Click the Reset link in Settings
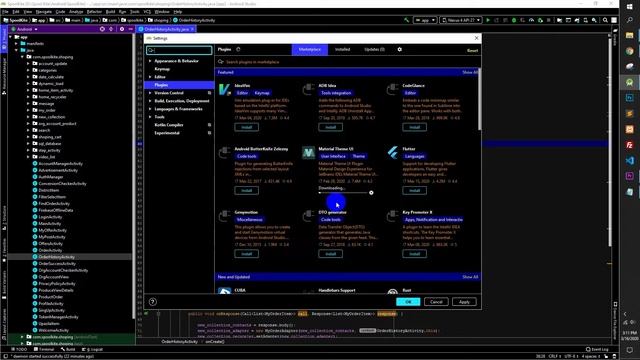Screen dimensions: 640x360 472,51
